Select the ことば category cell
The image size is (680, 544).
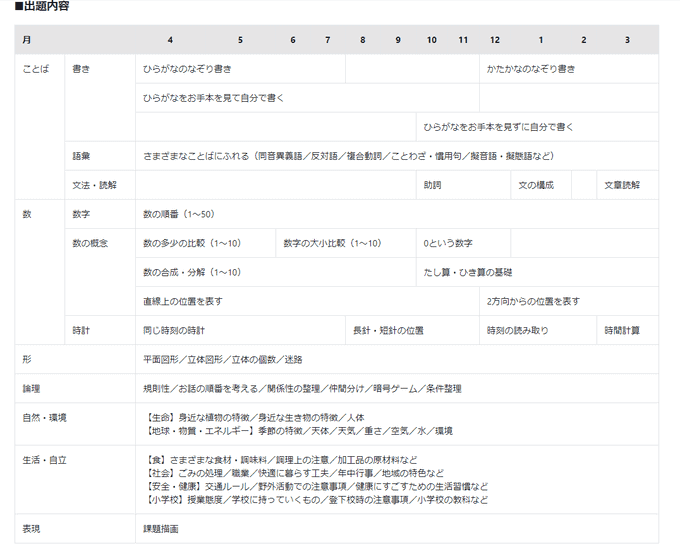pyautogui.click(x=36, y=69)
